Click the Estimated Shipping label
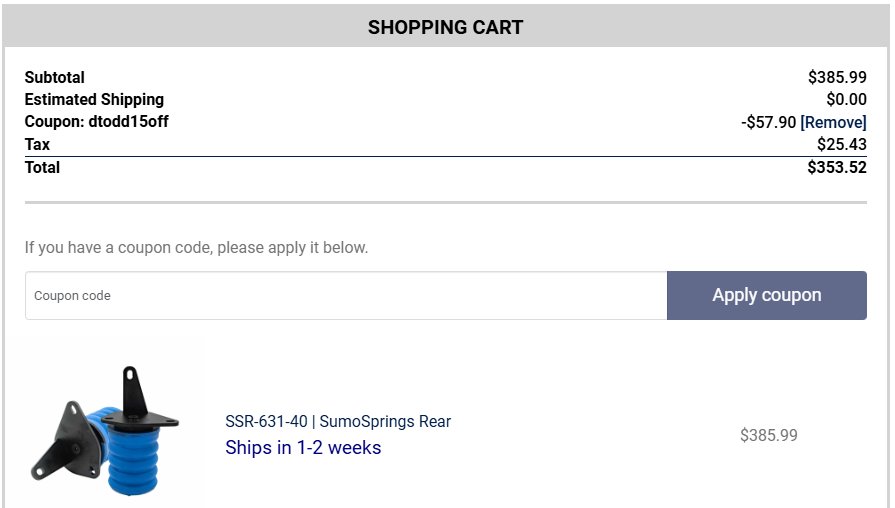Screen dimensions: 895x508 pyautogui.click(x=94, y=99)
